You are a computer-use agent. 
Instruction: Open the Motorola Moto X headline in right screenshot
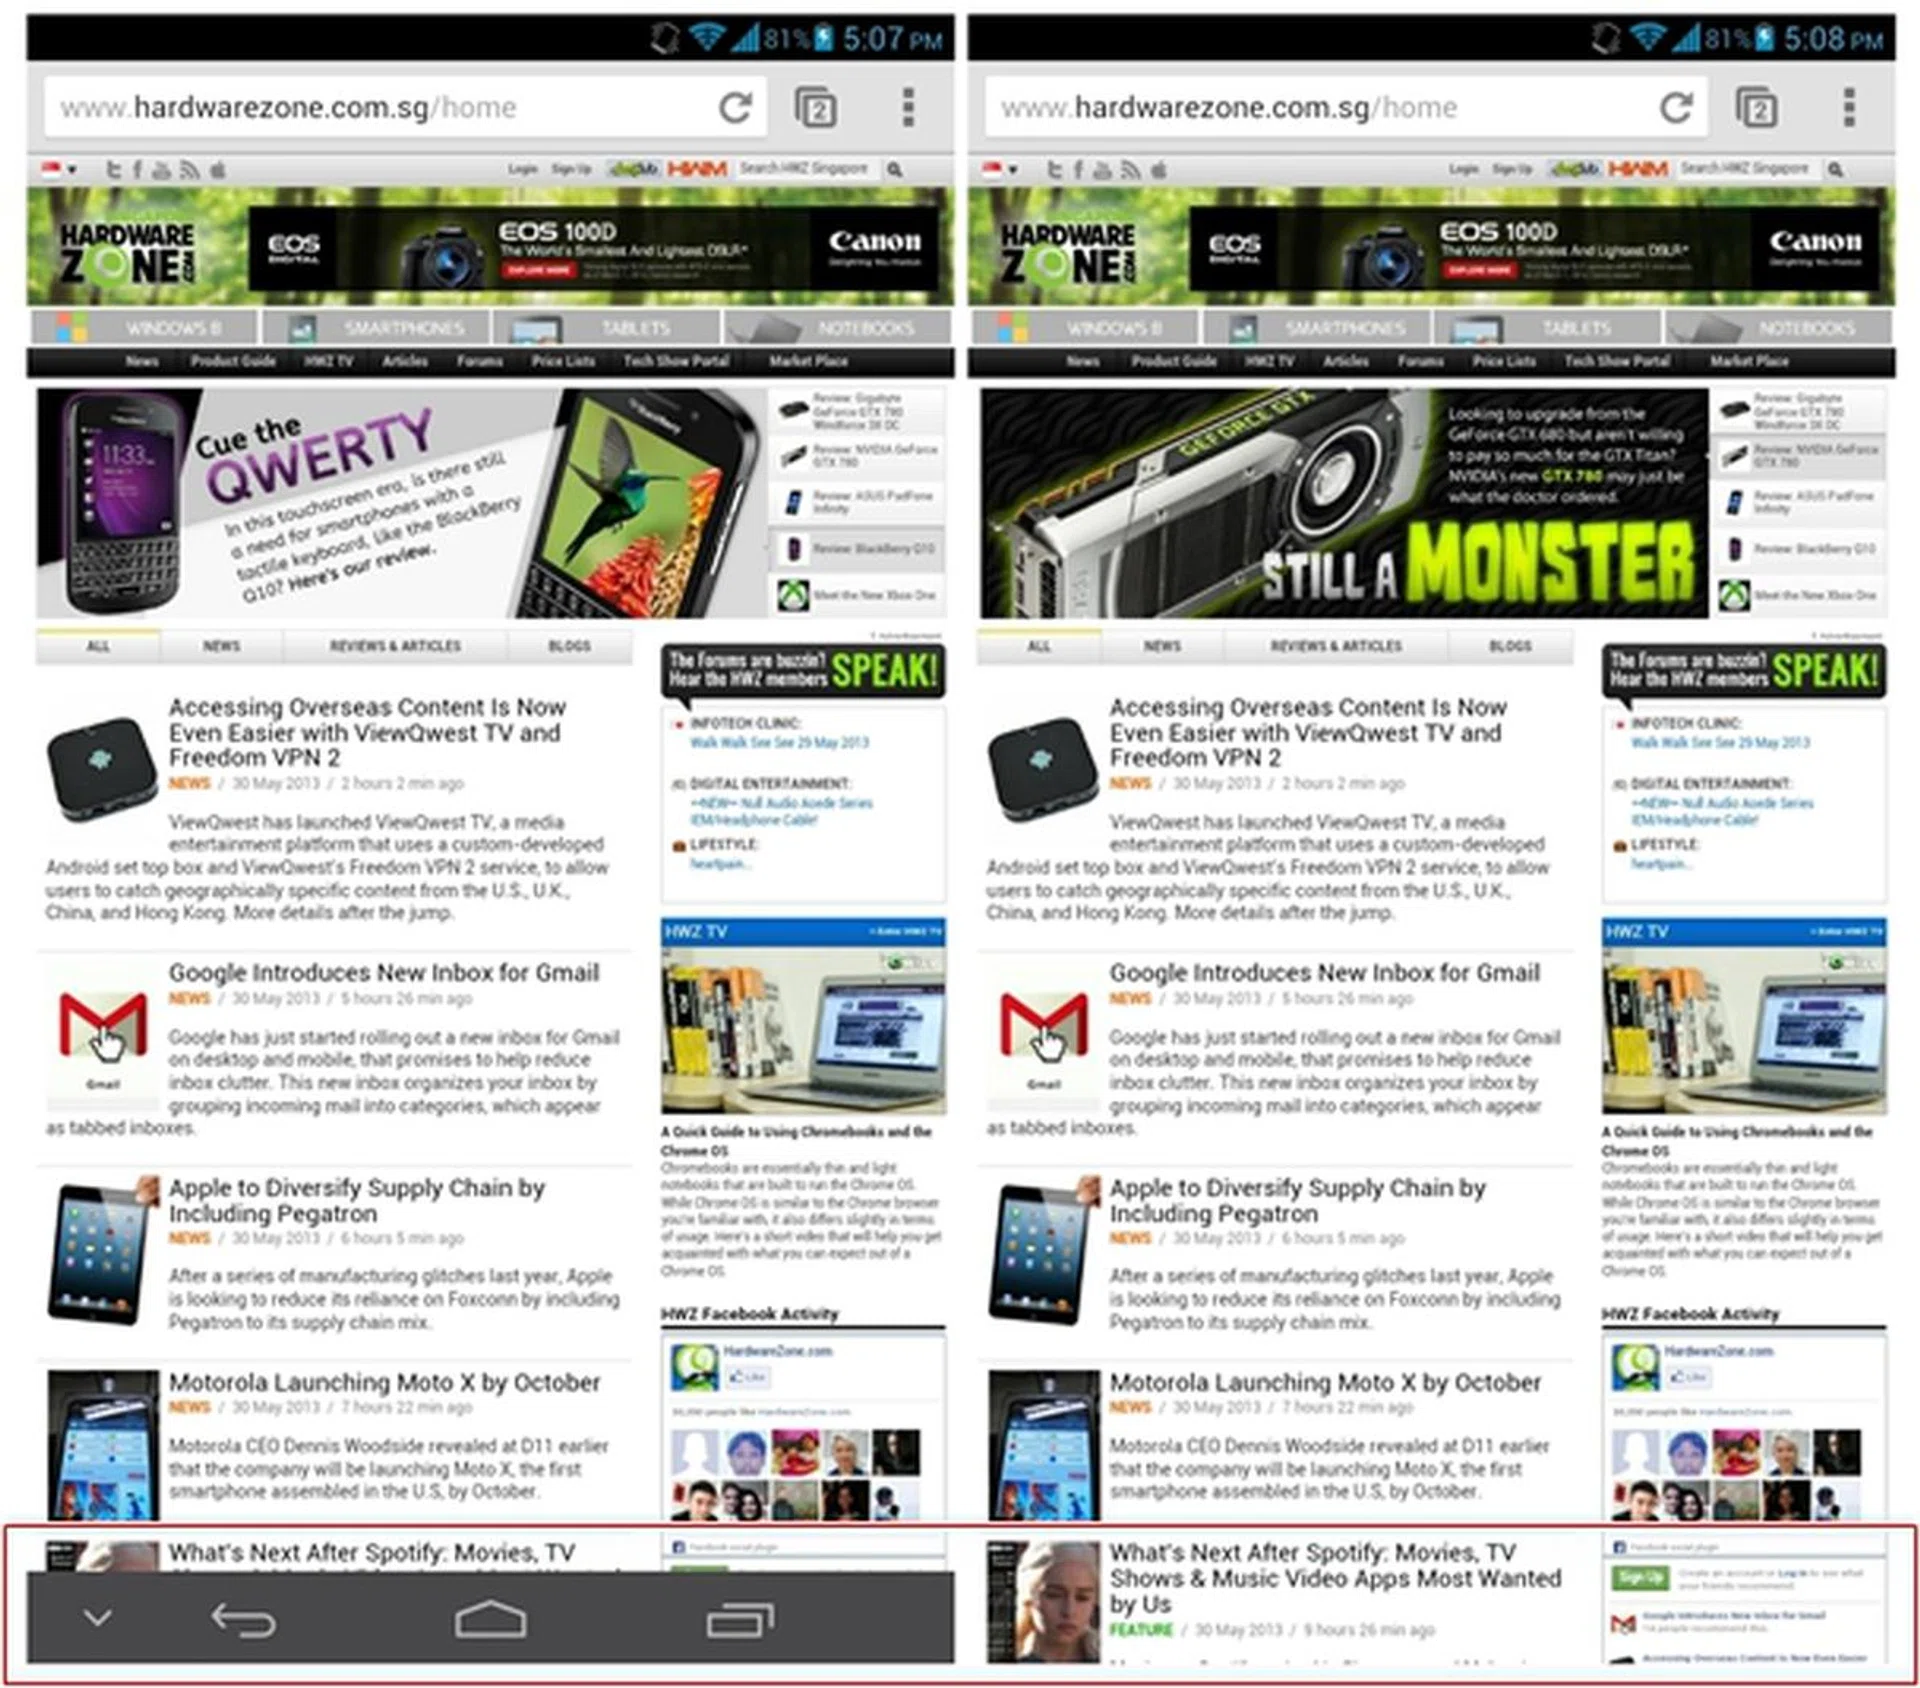coord(1324,1382)
